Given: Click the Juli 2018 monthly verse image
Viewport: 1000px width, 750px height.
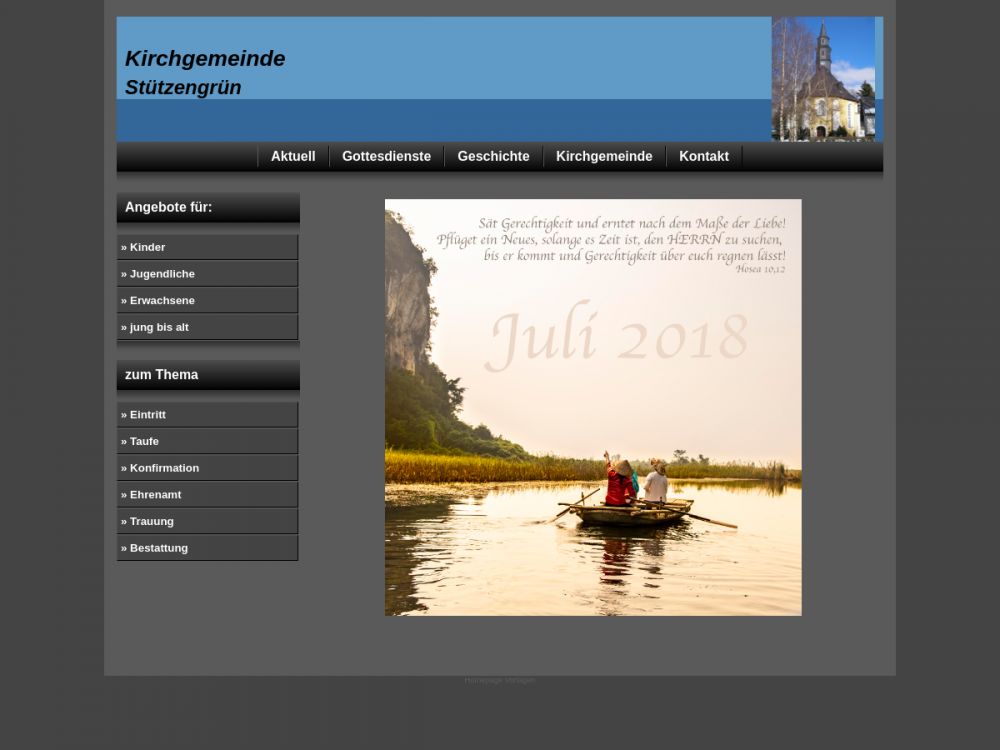Looking at the screenshot, I should pos(593,407).
